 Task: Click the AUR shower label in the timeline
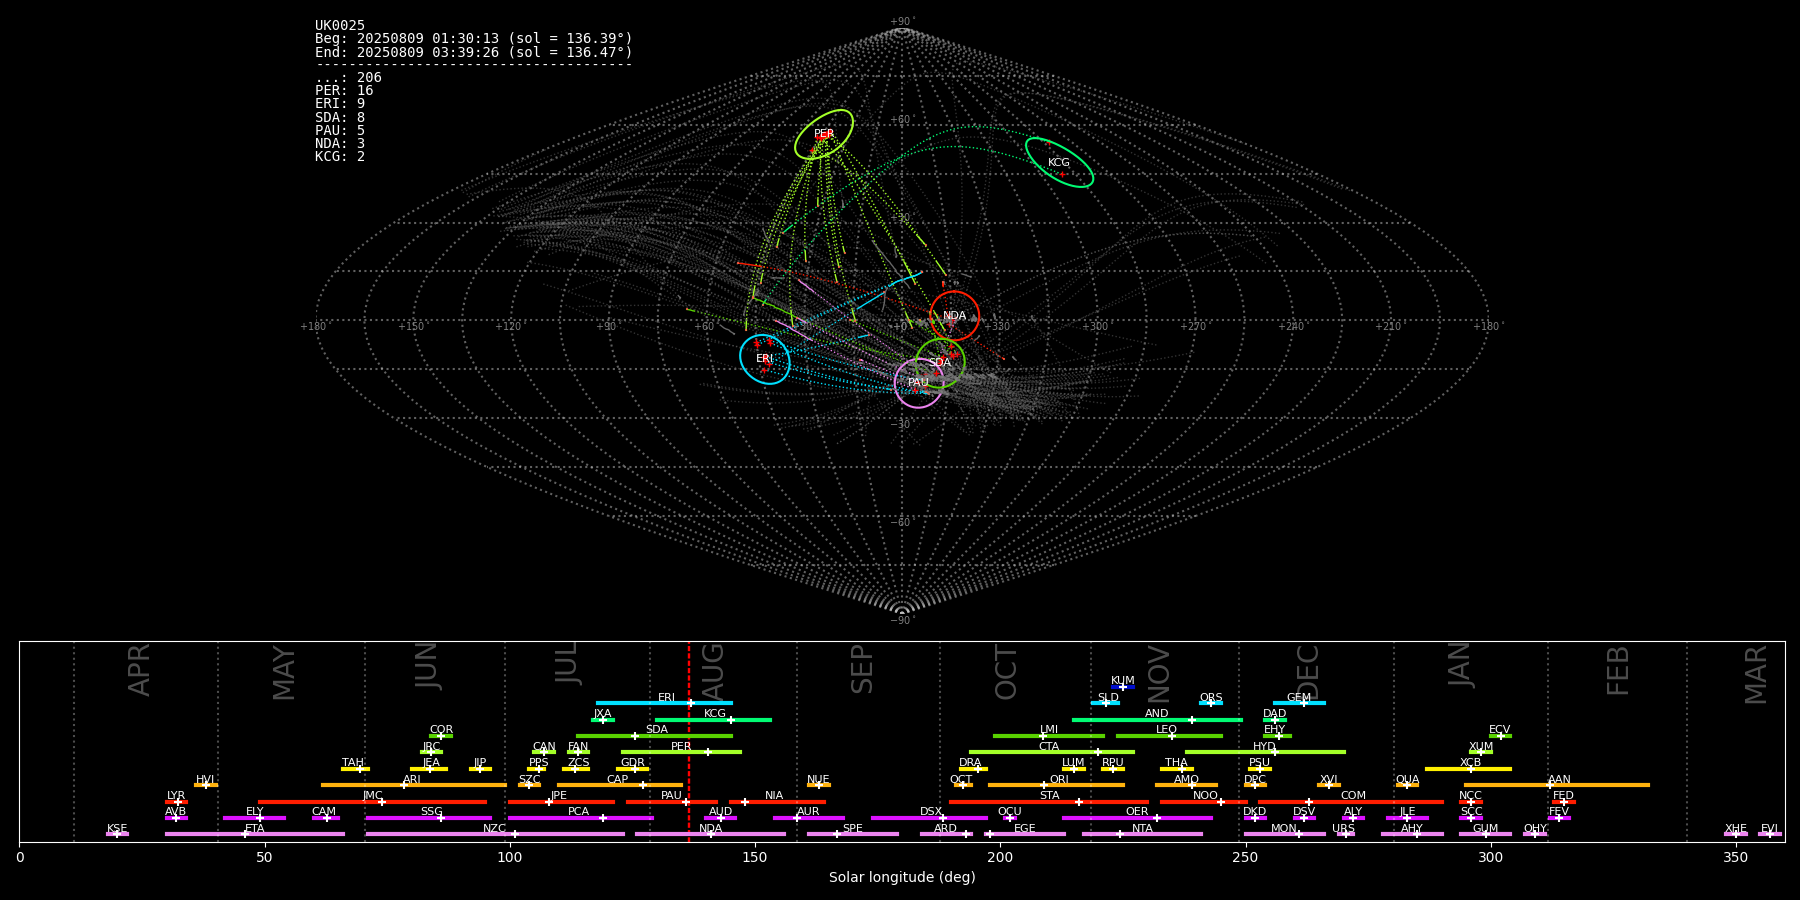[x=808, y=812]
